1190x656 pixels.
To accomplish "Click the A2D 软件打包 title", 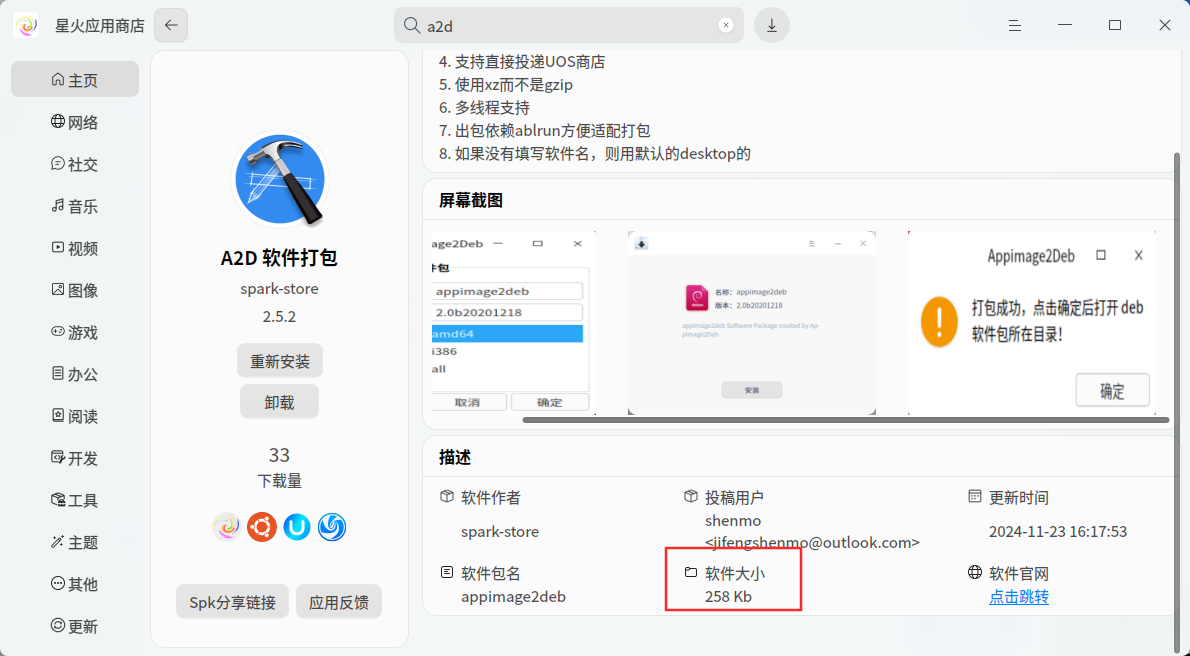I will click(x=279, y=257).
